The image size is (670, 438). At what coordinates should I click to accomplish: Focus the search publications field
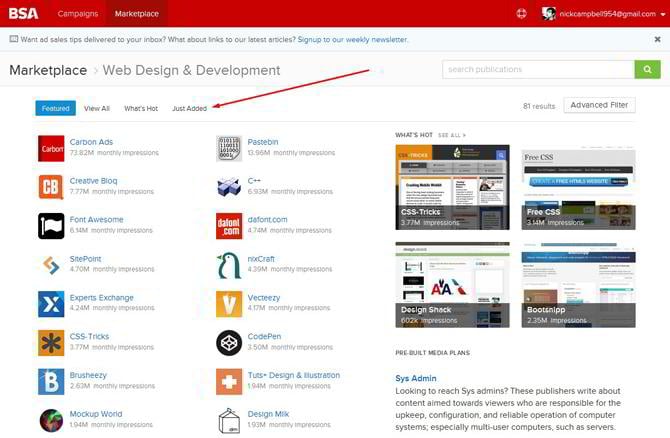(x=538, y=69)
